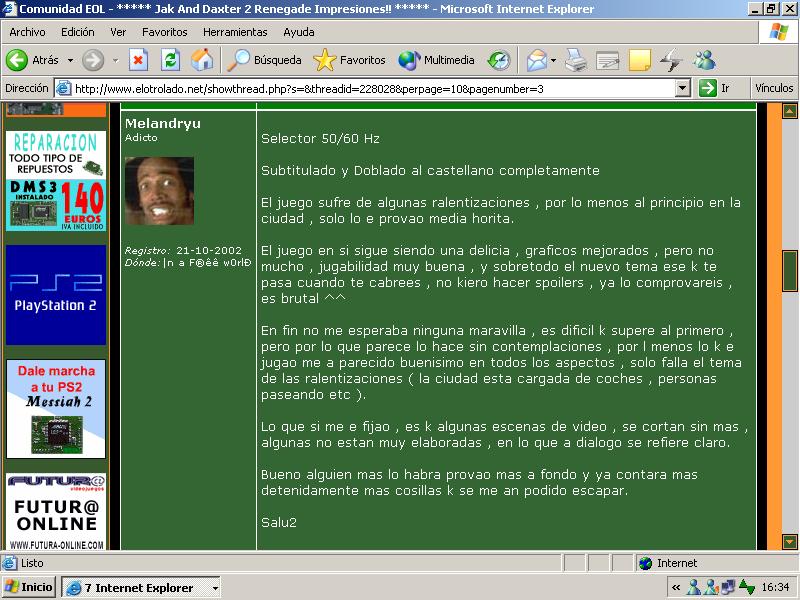Click the vertical scrollbar thumb

[x=789, y=271]
